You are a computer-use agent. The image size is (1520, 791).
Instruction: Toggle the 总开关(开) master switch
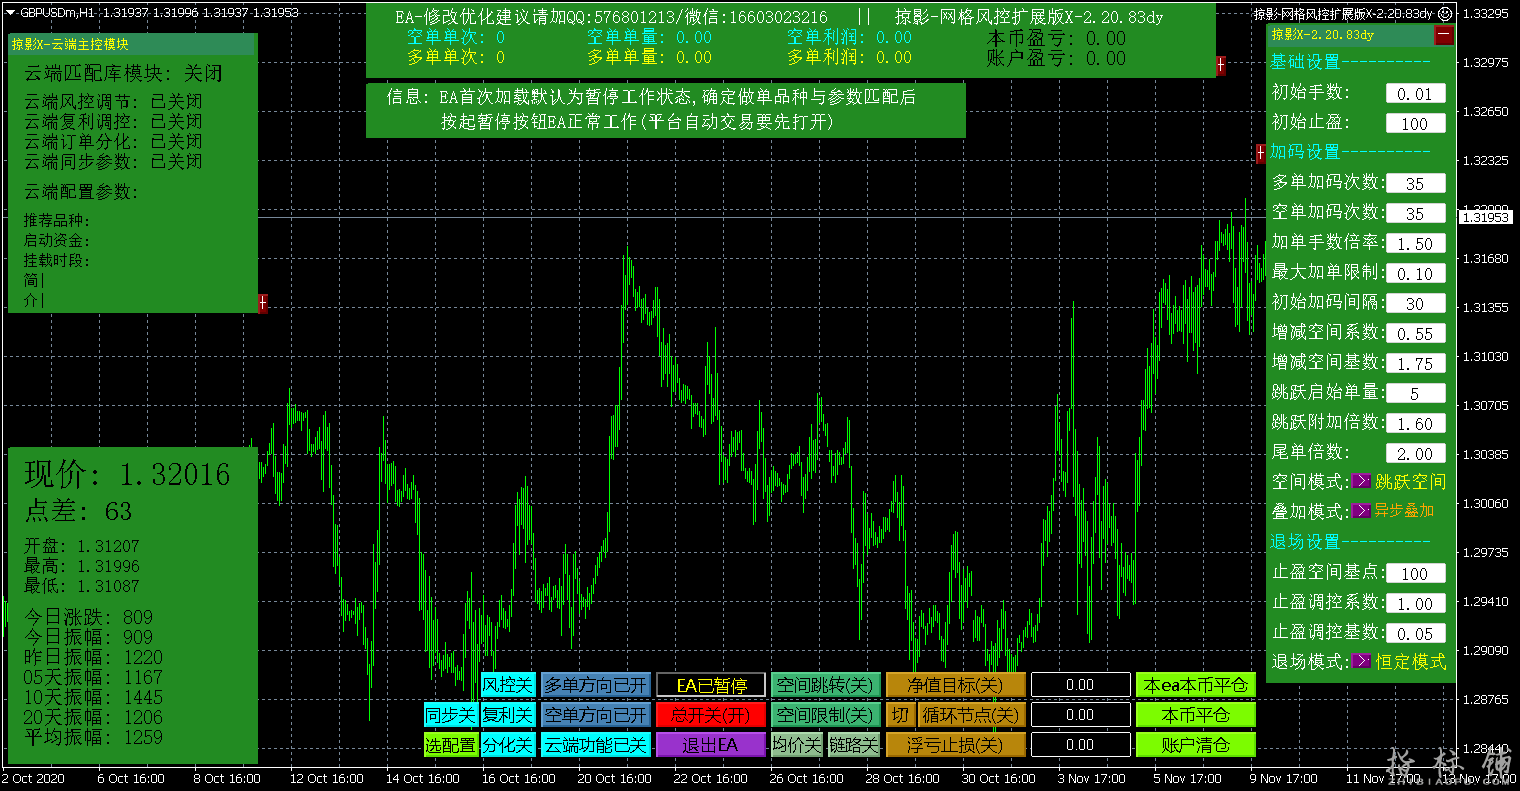pos(711,715)
